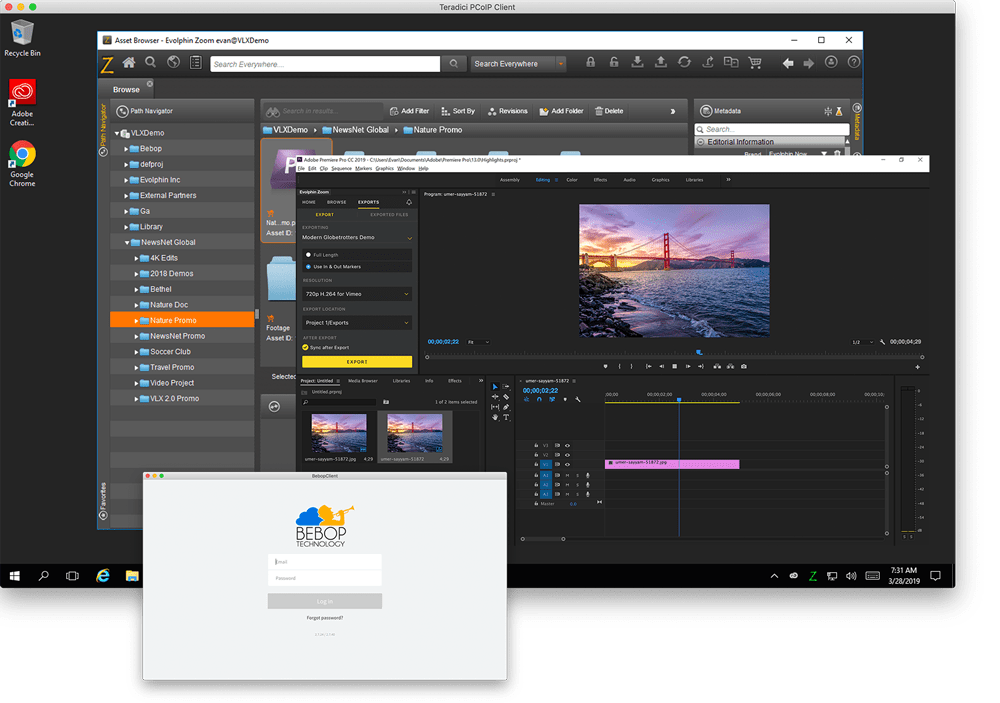Click the unlock icon in Asset Browser toolbar
Screen dimensions: 1000x703
(614, 62)
